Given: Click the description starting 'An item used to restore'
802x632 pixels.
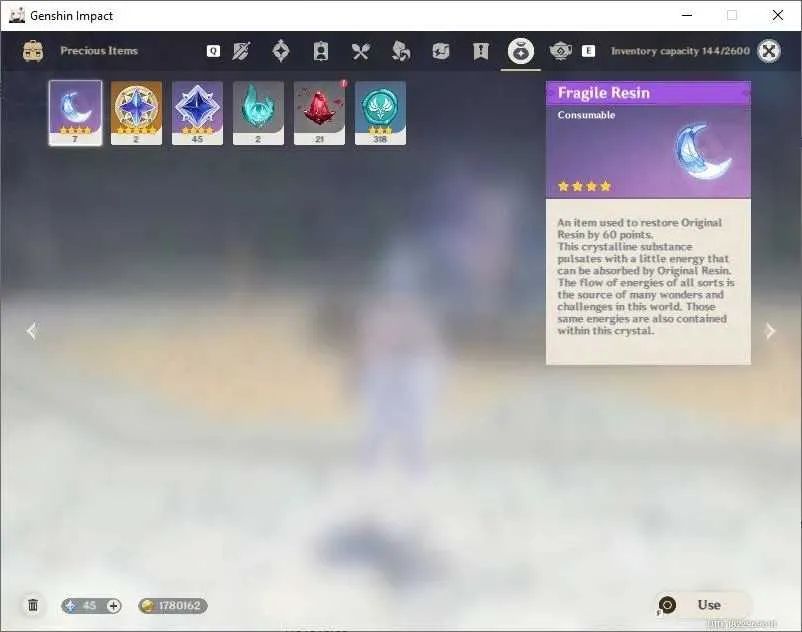Looking at the screenshot, I should (645, 277).
